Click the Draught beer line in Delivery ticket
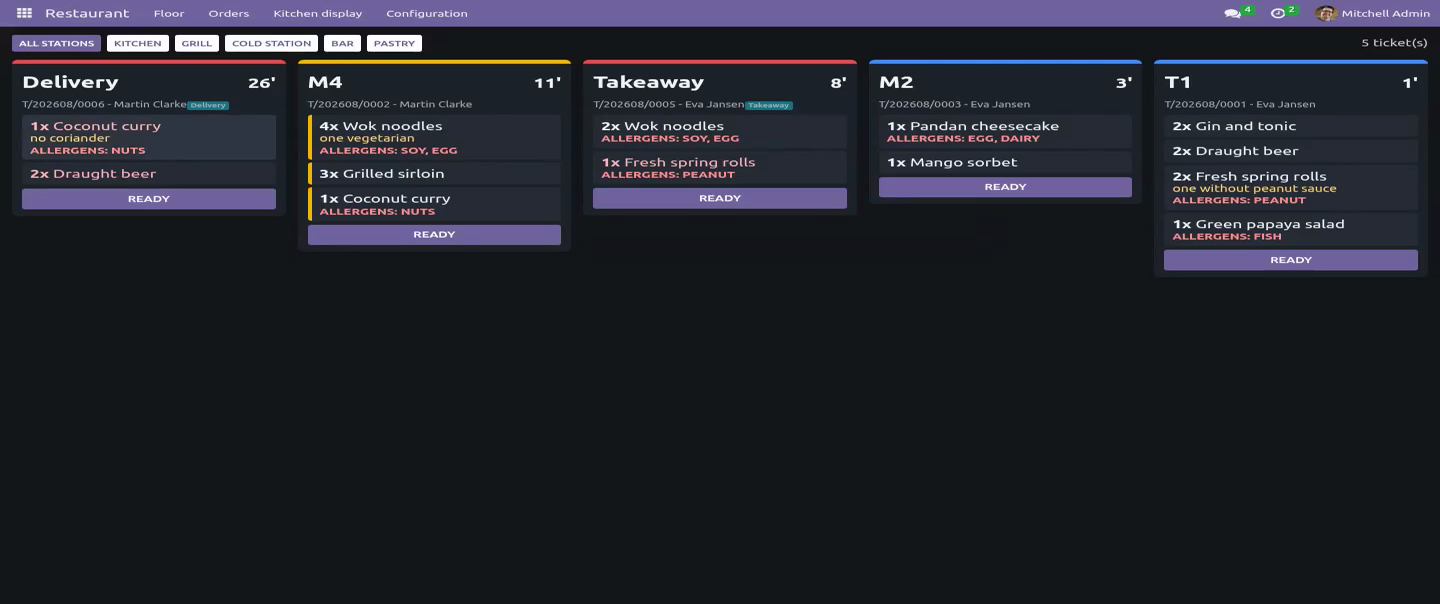1440x604 pixels. [149, 174]
